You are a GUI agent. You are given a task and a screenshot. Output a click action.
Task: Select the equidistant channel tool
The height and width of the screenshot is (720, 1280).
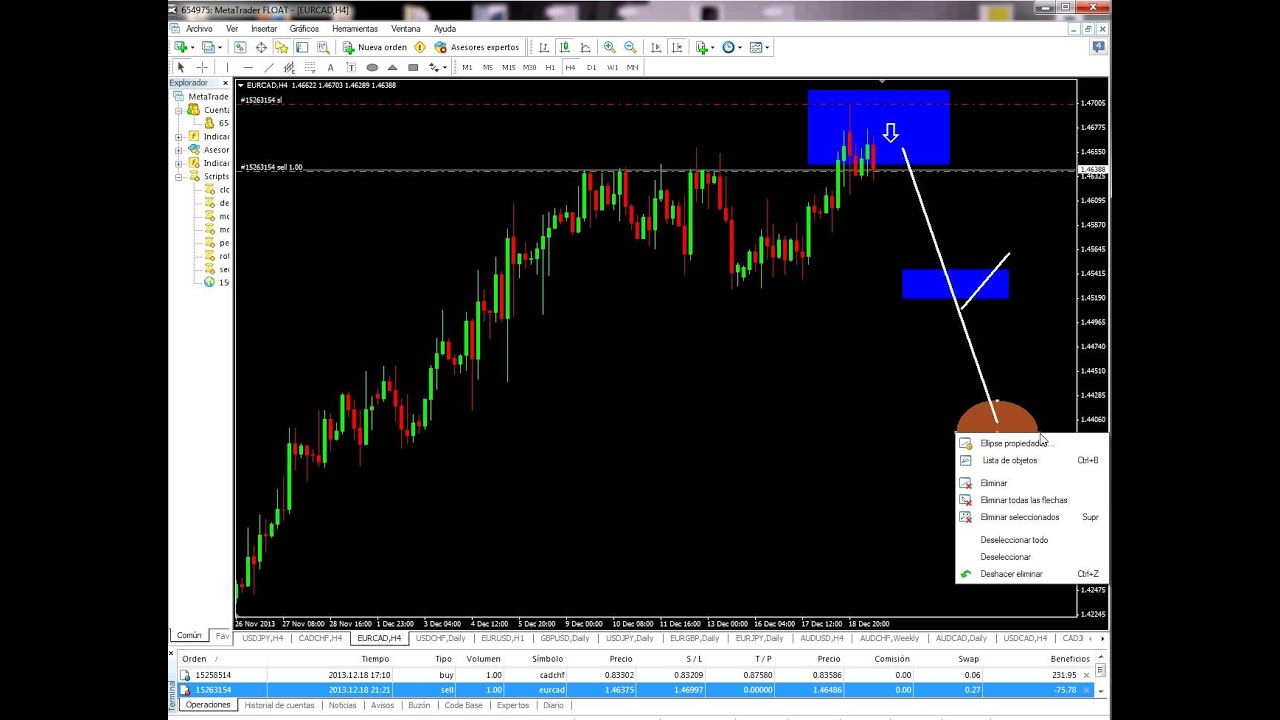click(289, 68)
